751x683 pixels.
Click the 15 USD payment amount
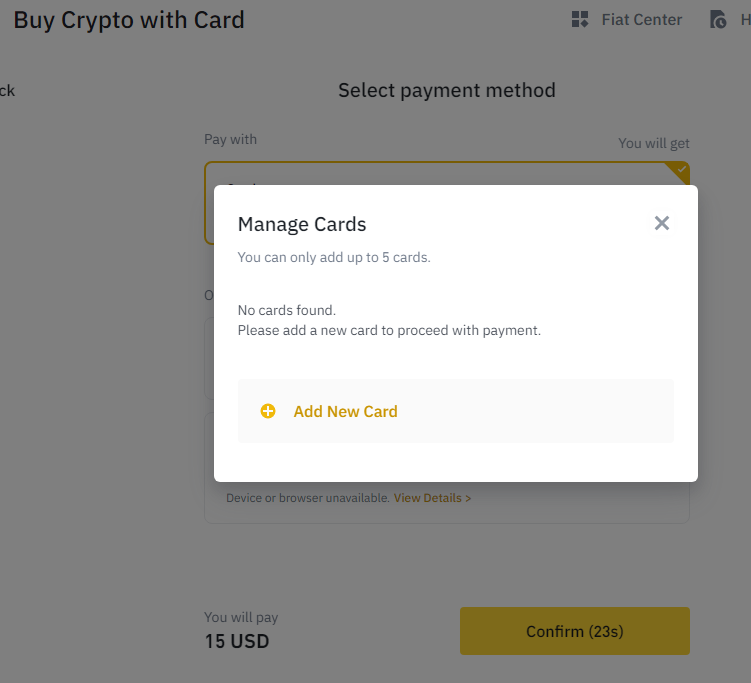pos(236,641)
